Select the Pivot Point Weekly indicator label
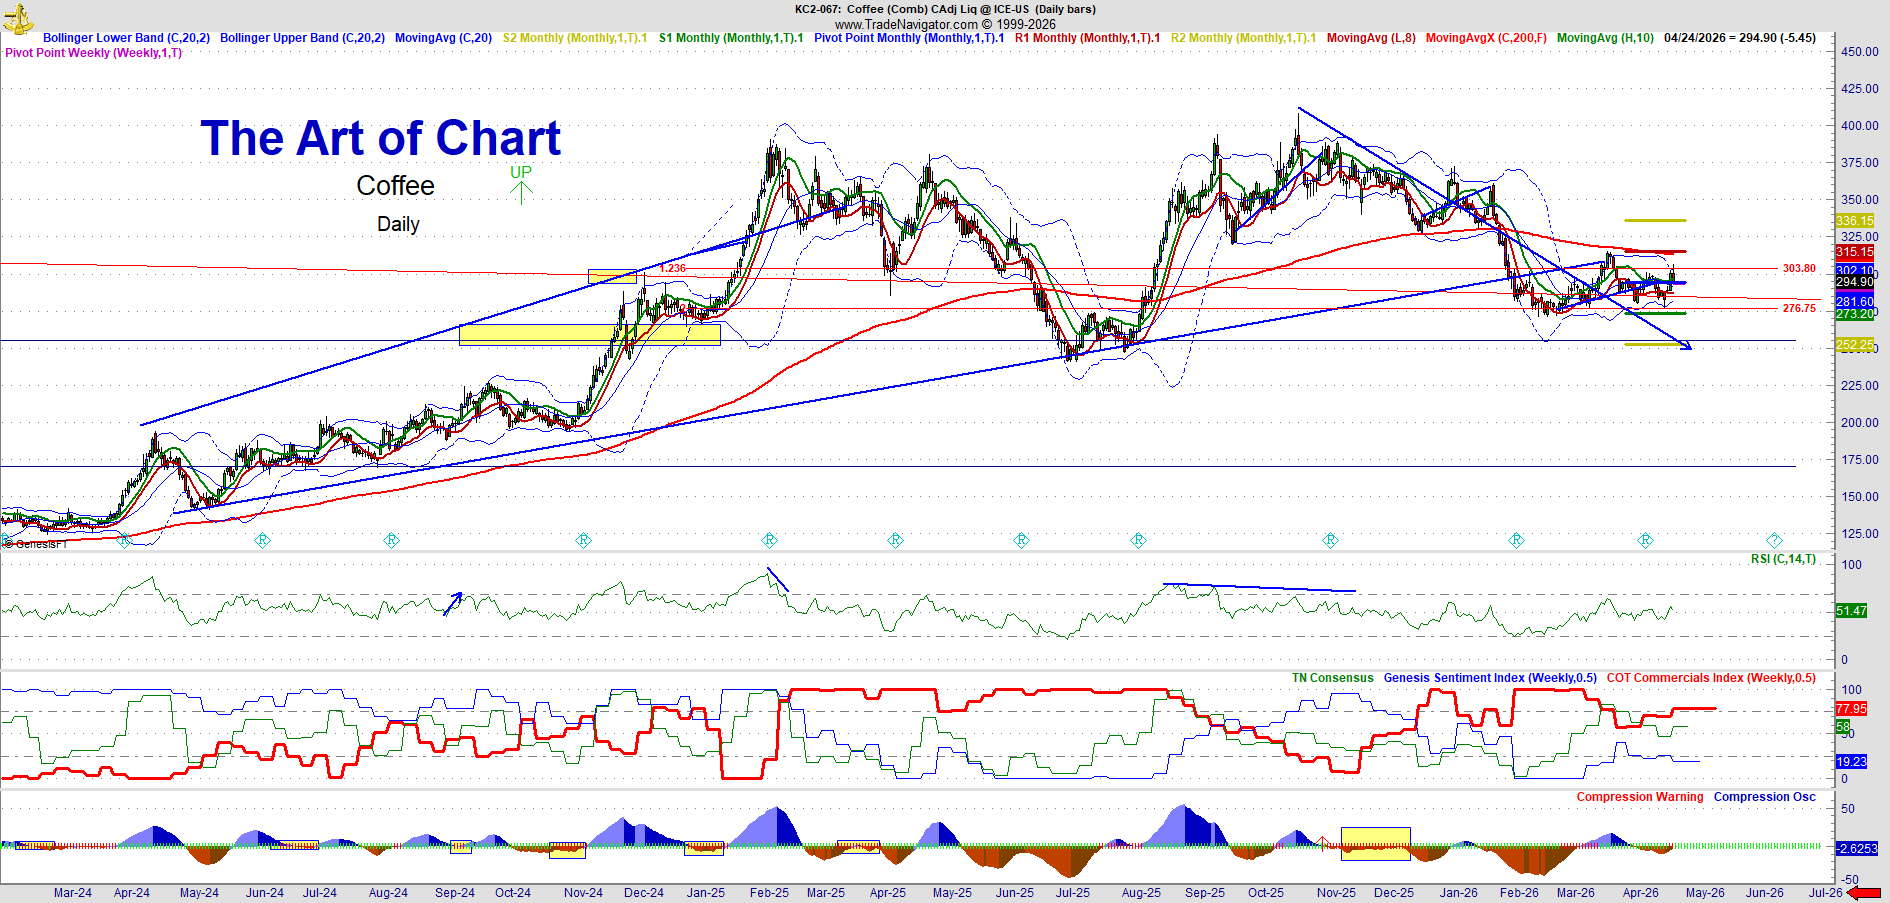The height and width of the screenshot is (903, 1890). click(94, 53)
